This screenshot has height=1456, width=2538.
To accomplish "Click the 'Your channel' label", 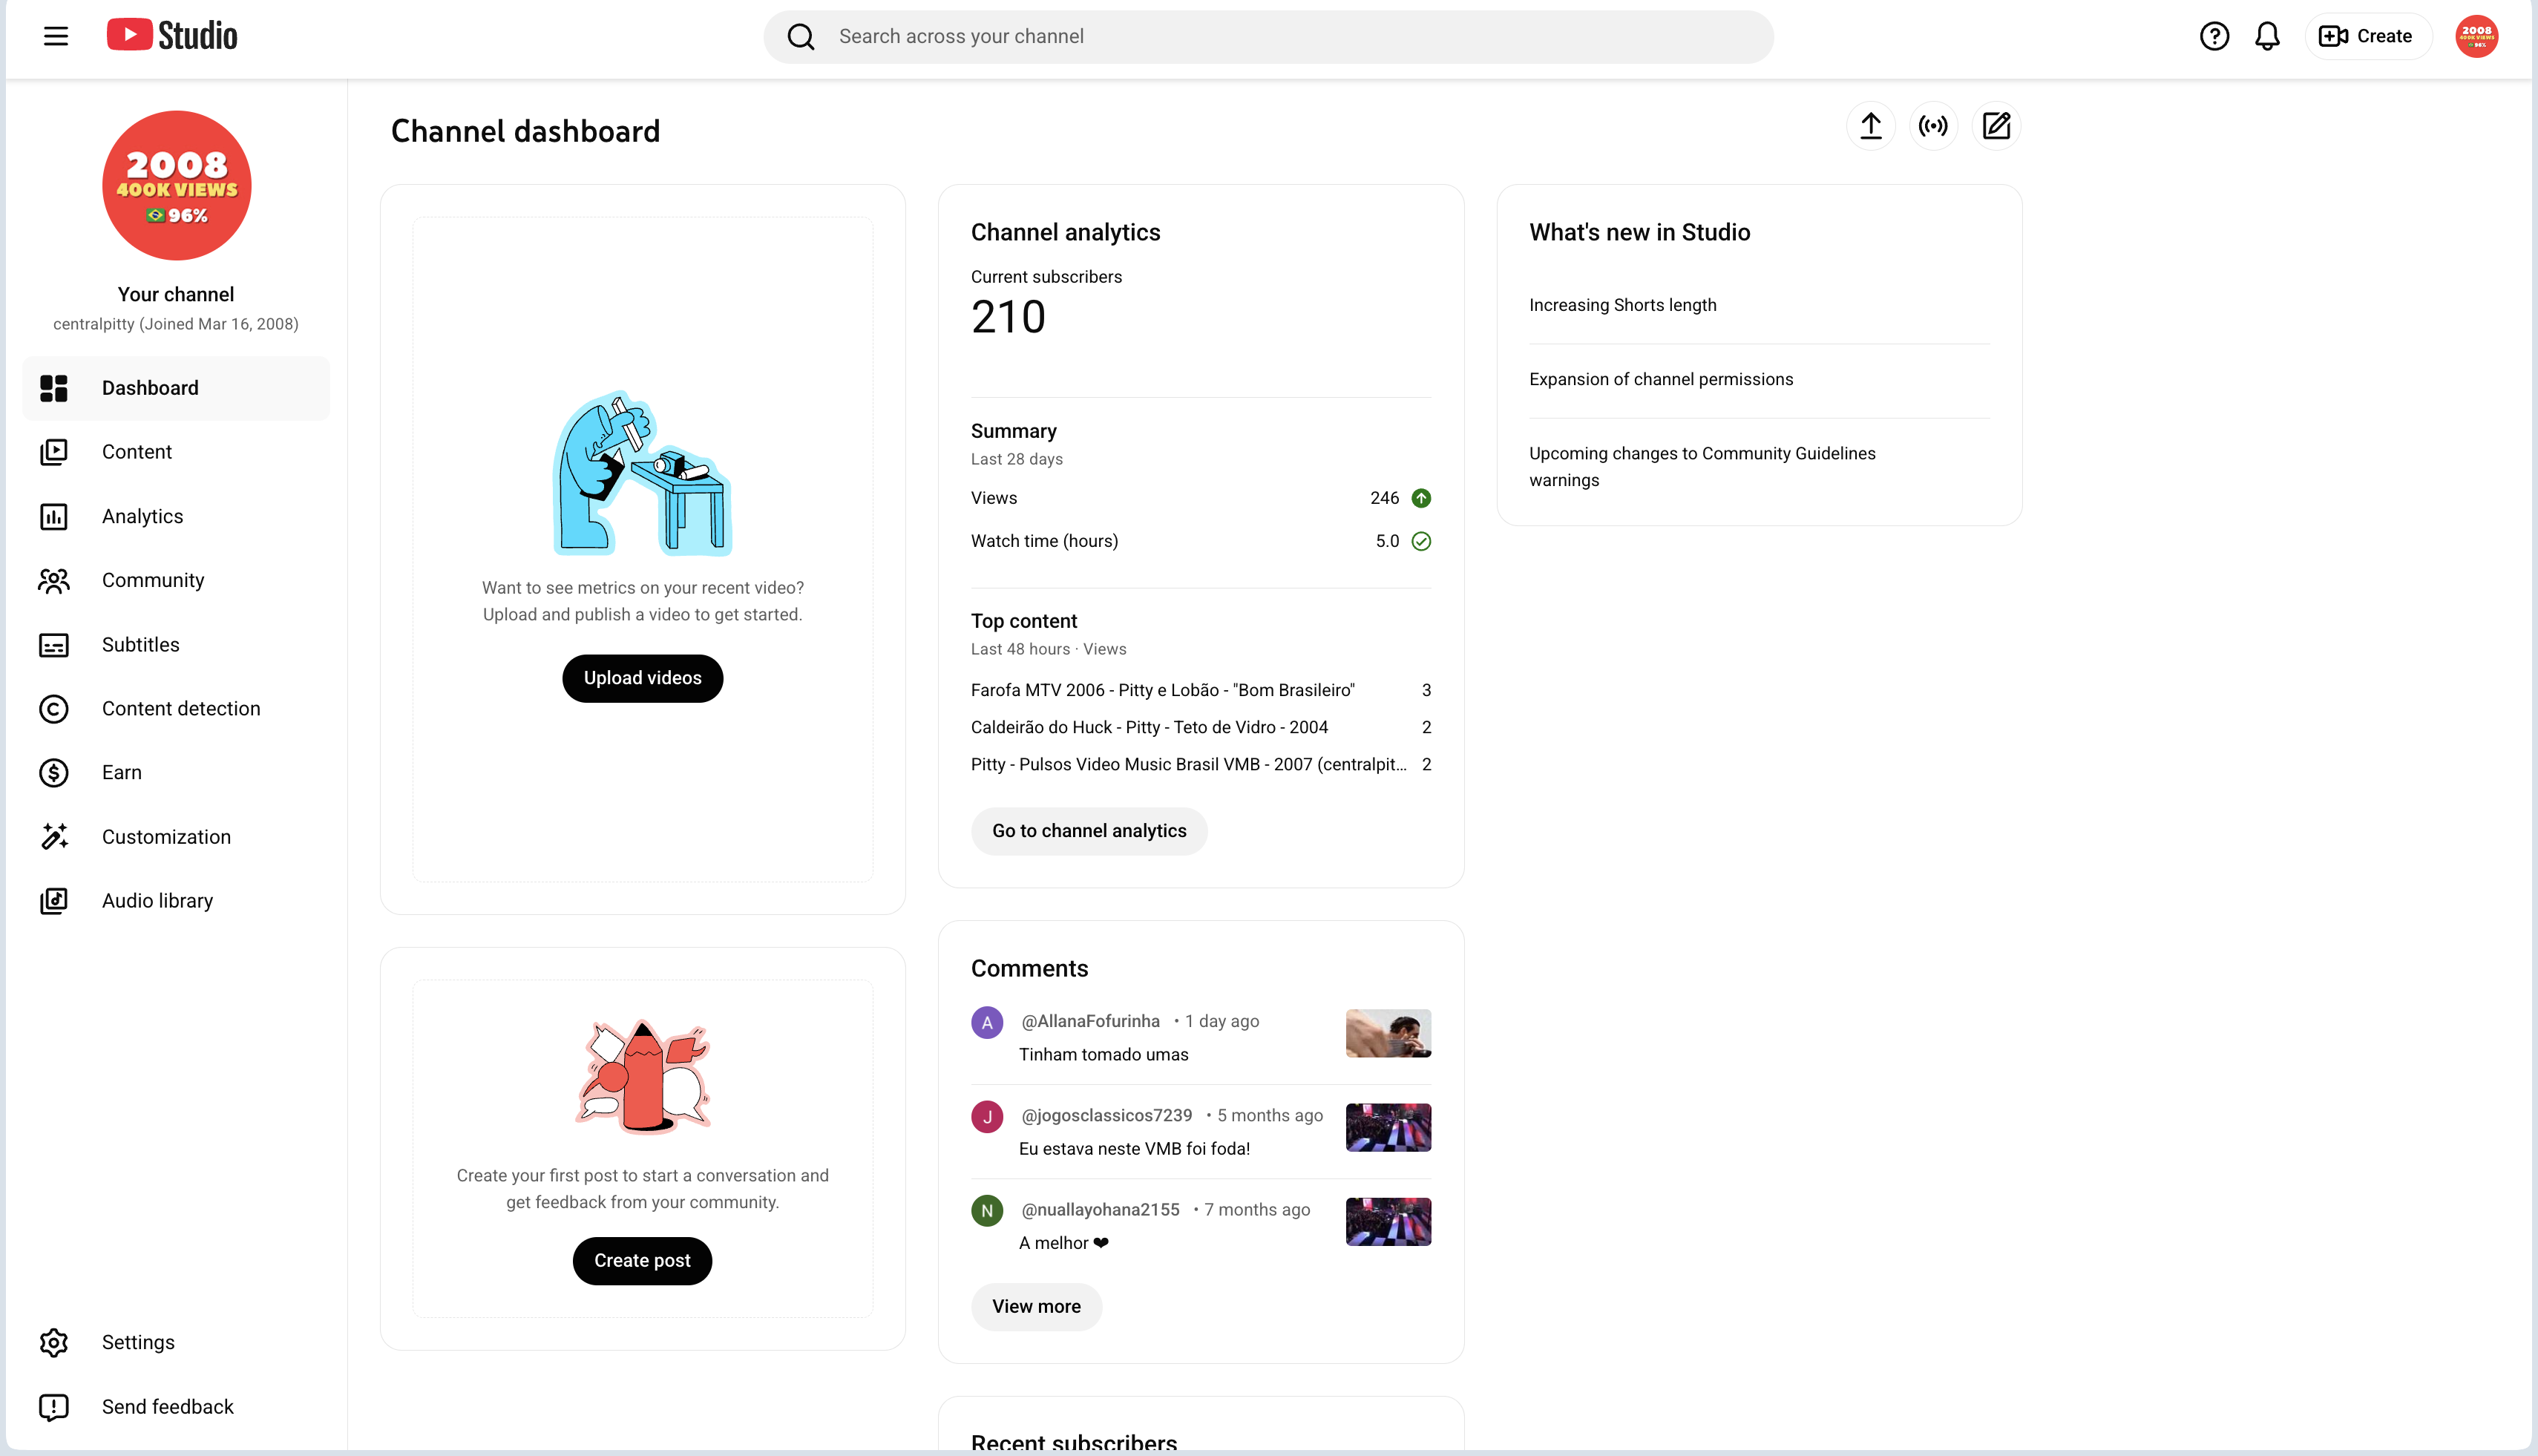I will coord(176,295).
